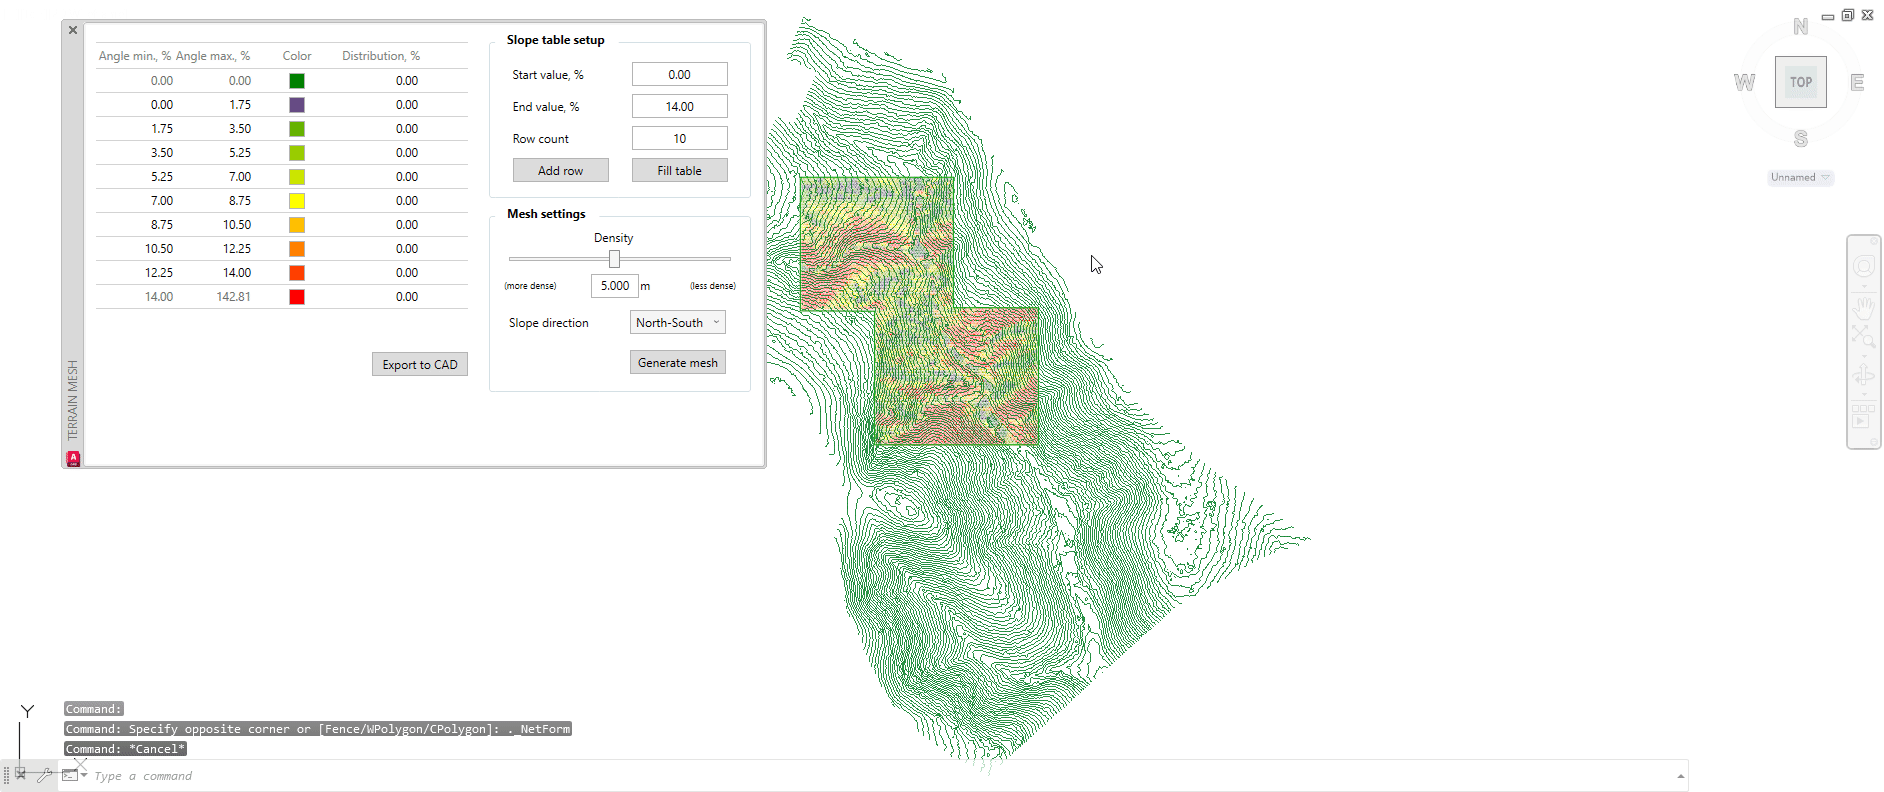Activate Zoom Extents in navigation bar
This screenshot has height=792, width=1884.
click(x=1863, y=336)
